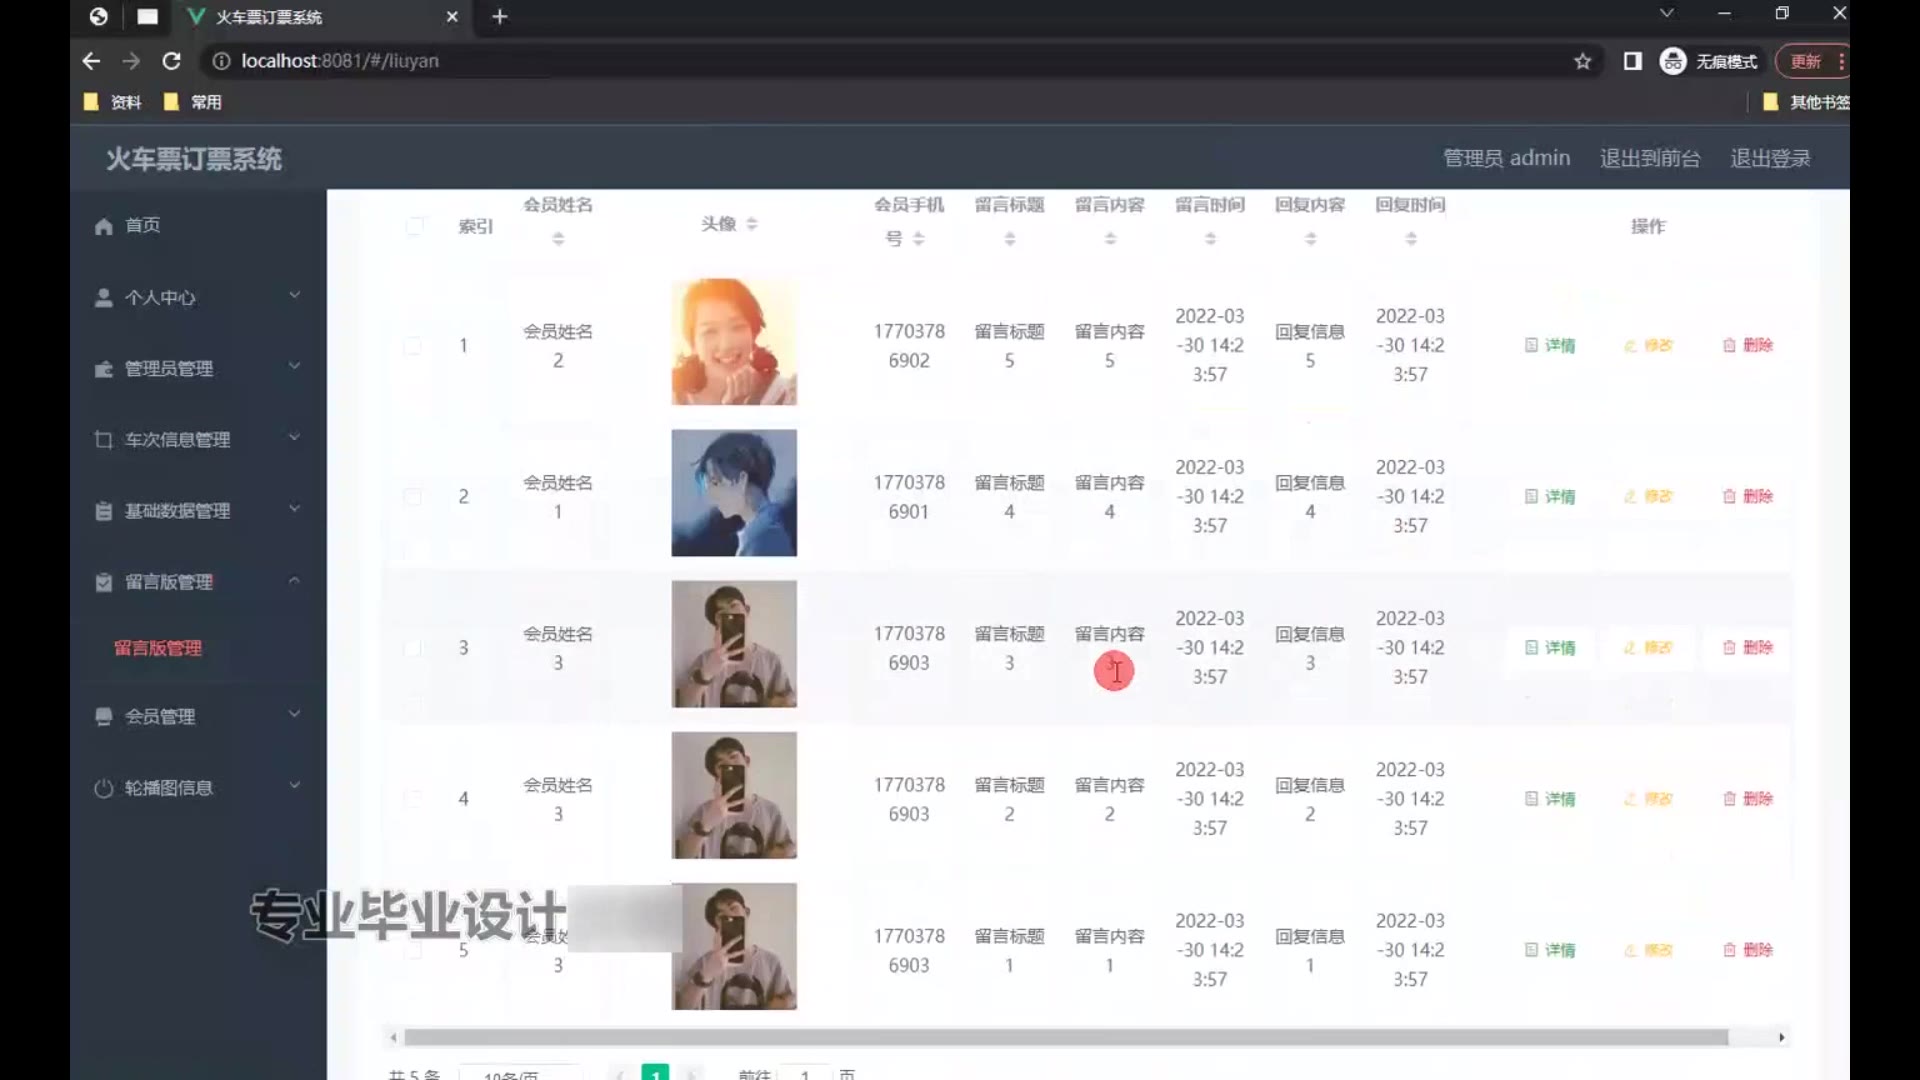This screenshot has height=1080, width=1920.
Task: Toggle the select-all checkbox in table header
Action: point(414,226)
